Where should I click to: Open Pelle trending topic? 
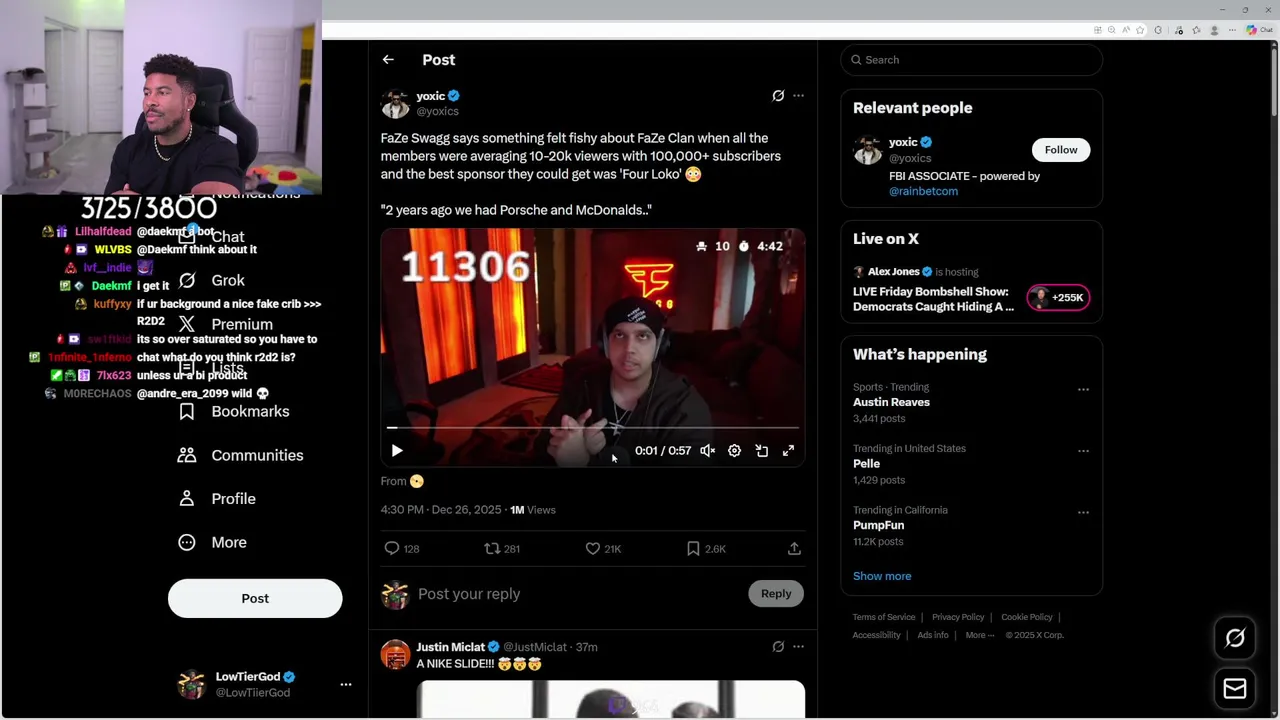coord(866,464)
